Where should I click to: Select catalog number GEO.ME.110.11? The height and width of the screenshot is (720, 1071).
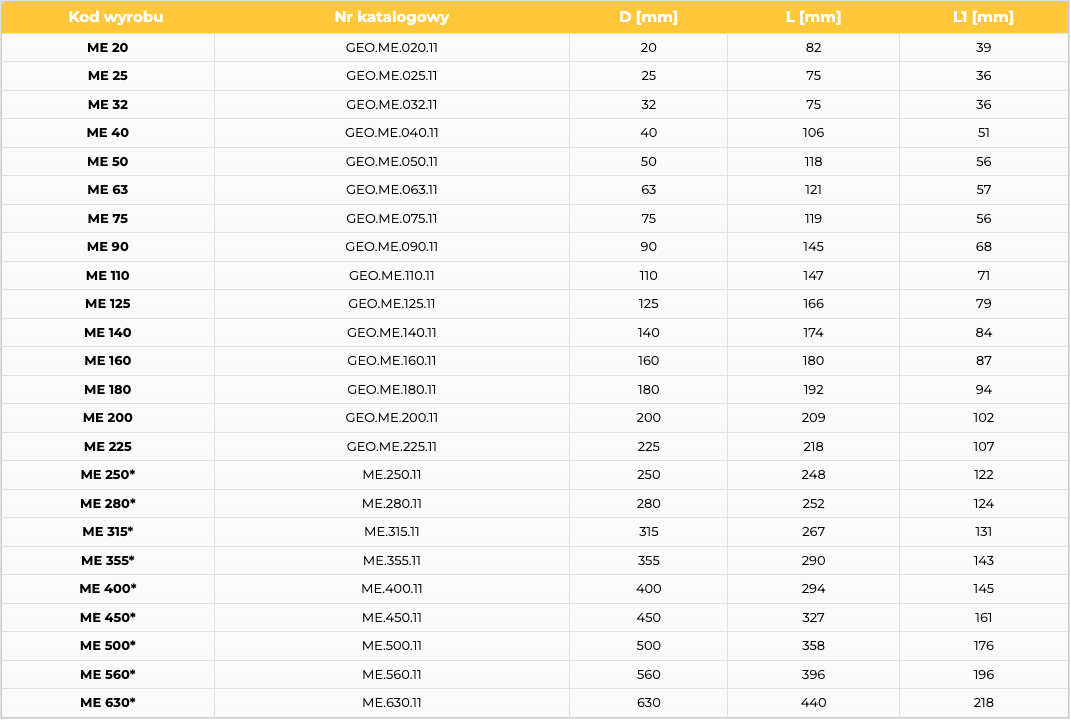pyautogui.click(x=391, y=275)
